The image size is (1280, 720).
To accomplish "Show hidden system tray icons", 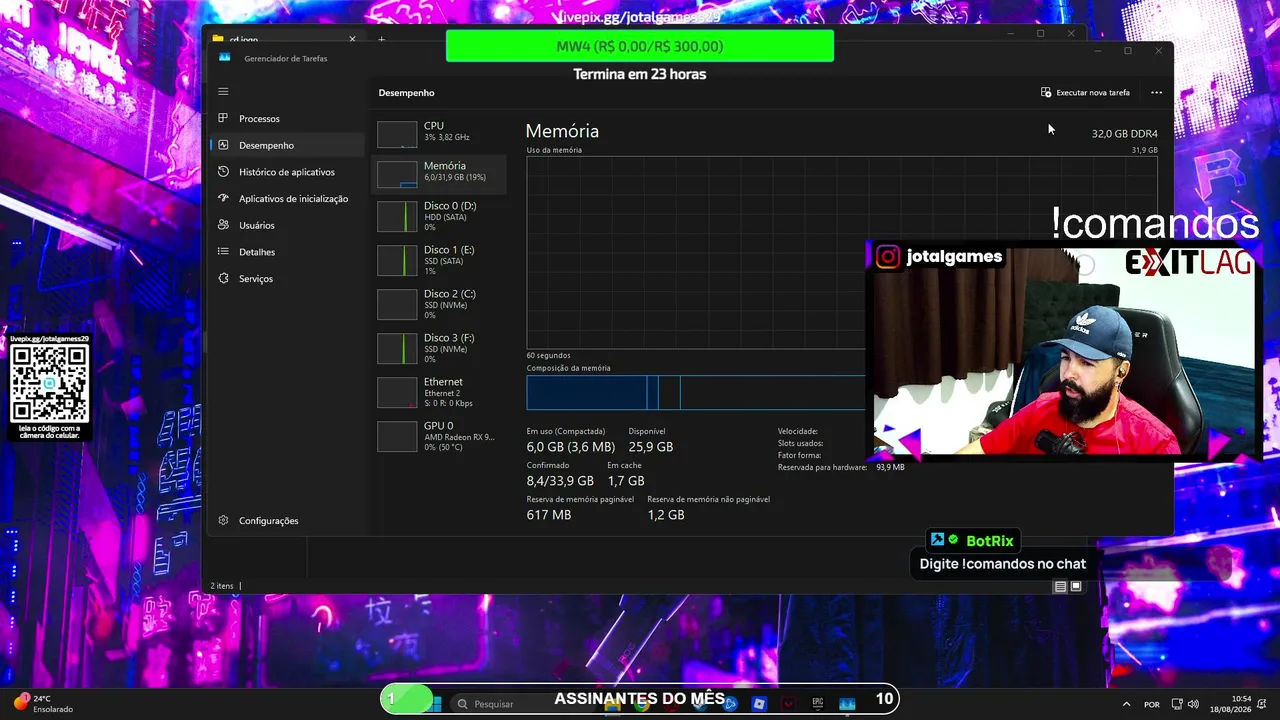I will tap(1126, 704).
